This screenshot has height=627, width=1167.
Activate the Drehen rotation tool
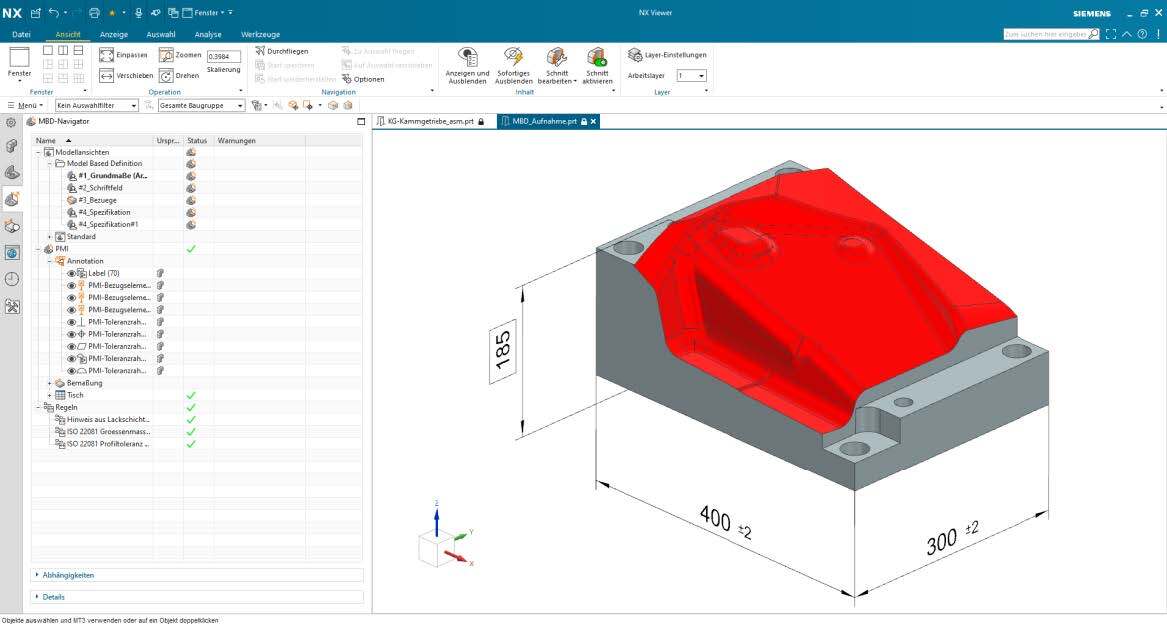(x=182, y=75)
